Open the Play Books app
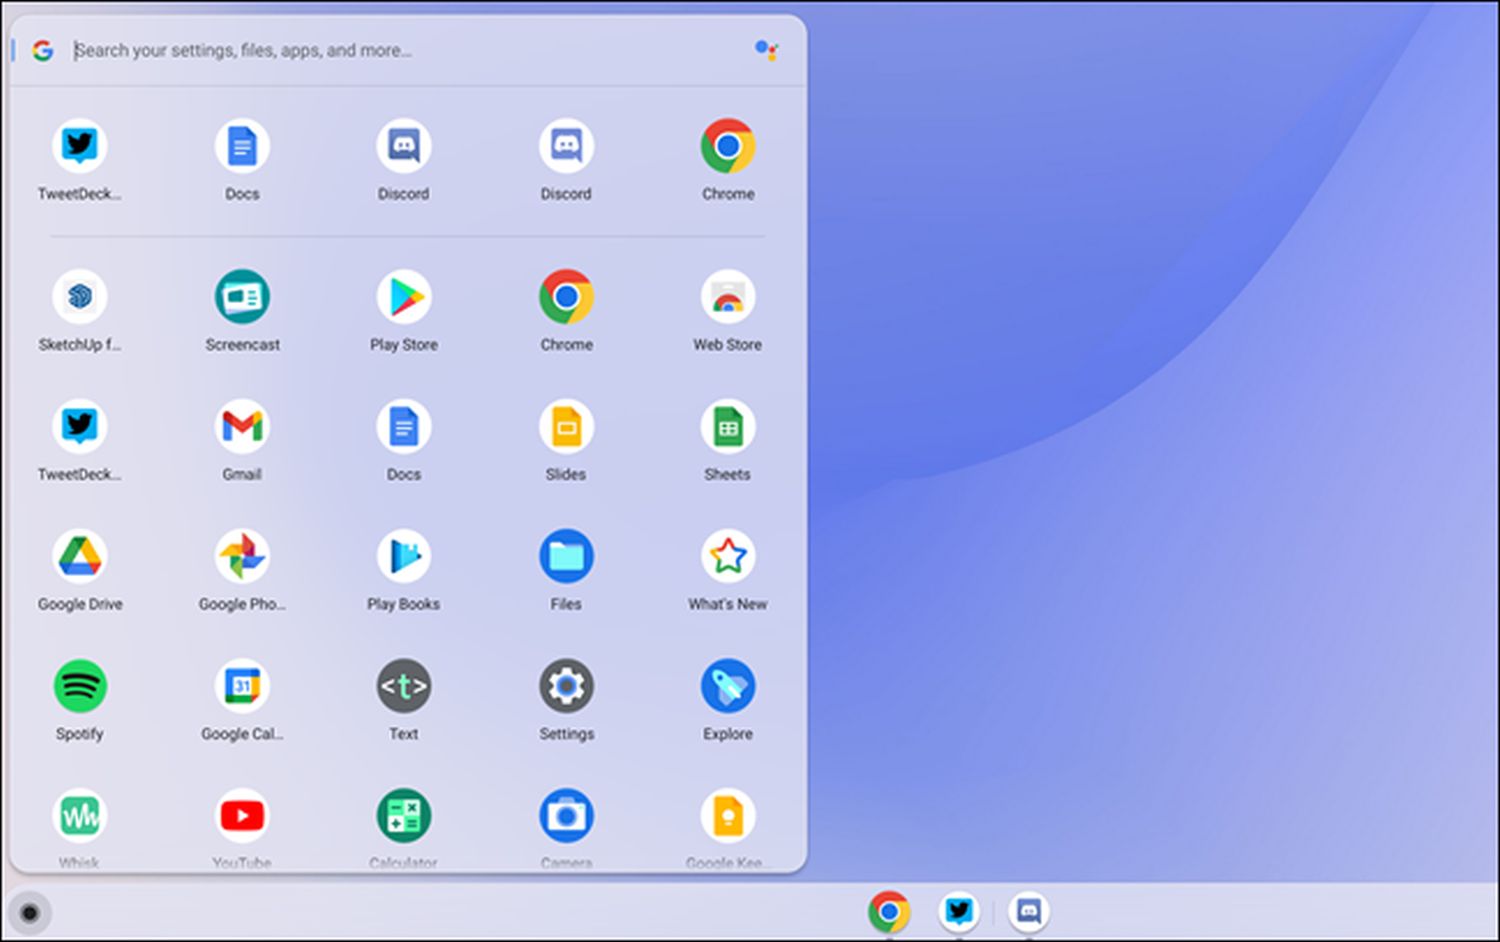This screenshot has height=942, width=1500. (404, 558)
